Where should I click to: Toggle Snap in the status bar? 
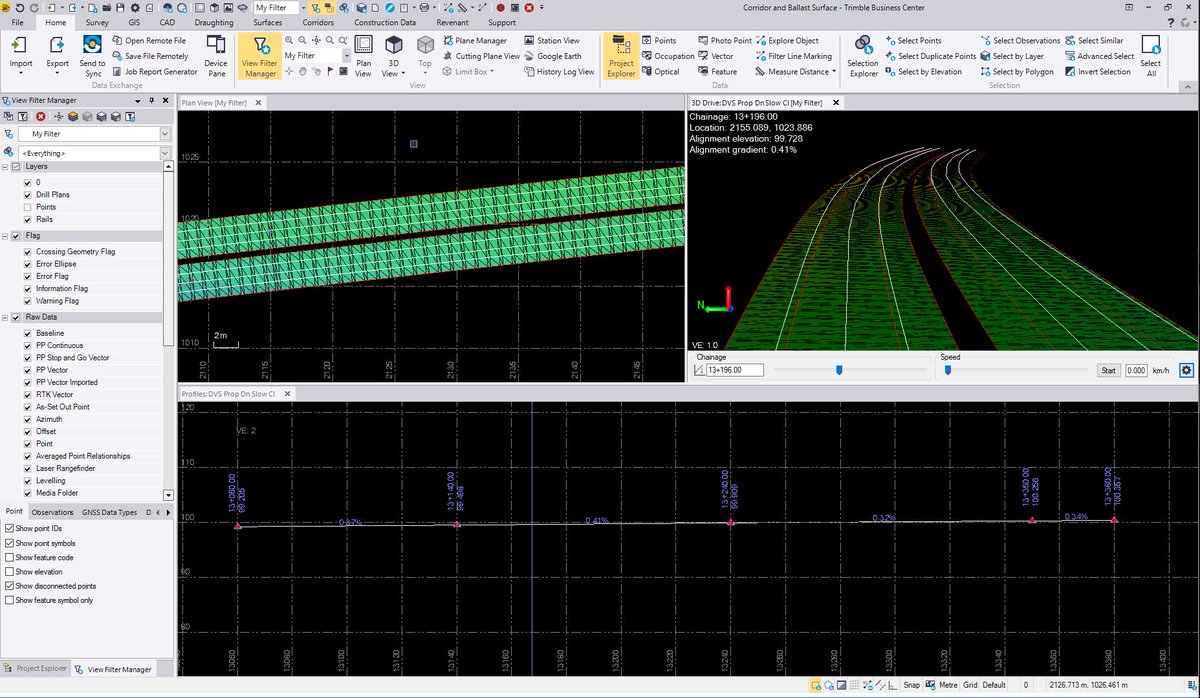point(911,685)
